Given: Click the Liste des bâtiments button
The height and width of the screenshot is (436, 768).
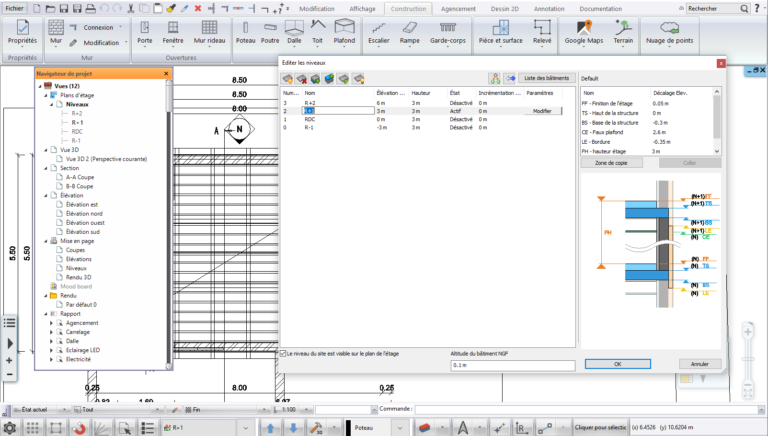Looking at the screenshot, I should (x=547, y=78).
